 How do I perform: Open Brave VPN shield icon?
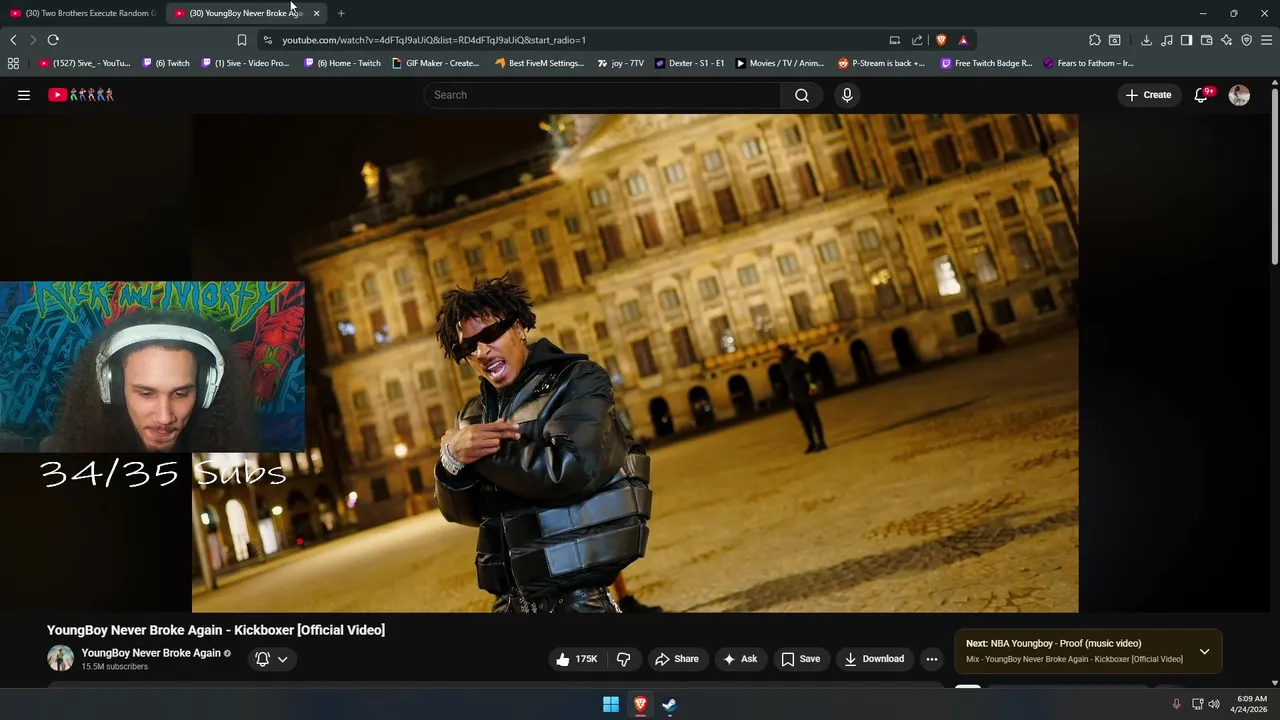[x=1246, y=40]
